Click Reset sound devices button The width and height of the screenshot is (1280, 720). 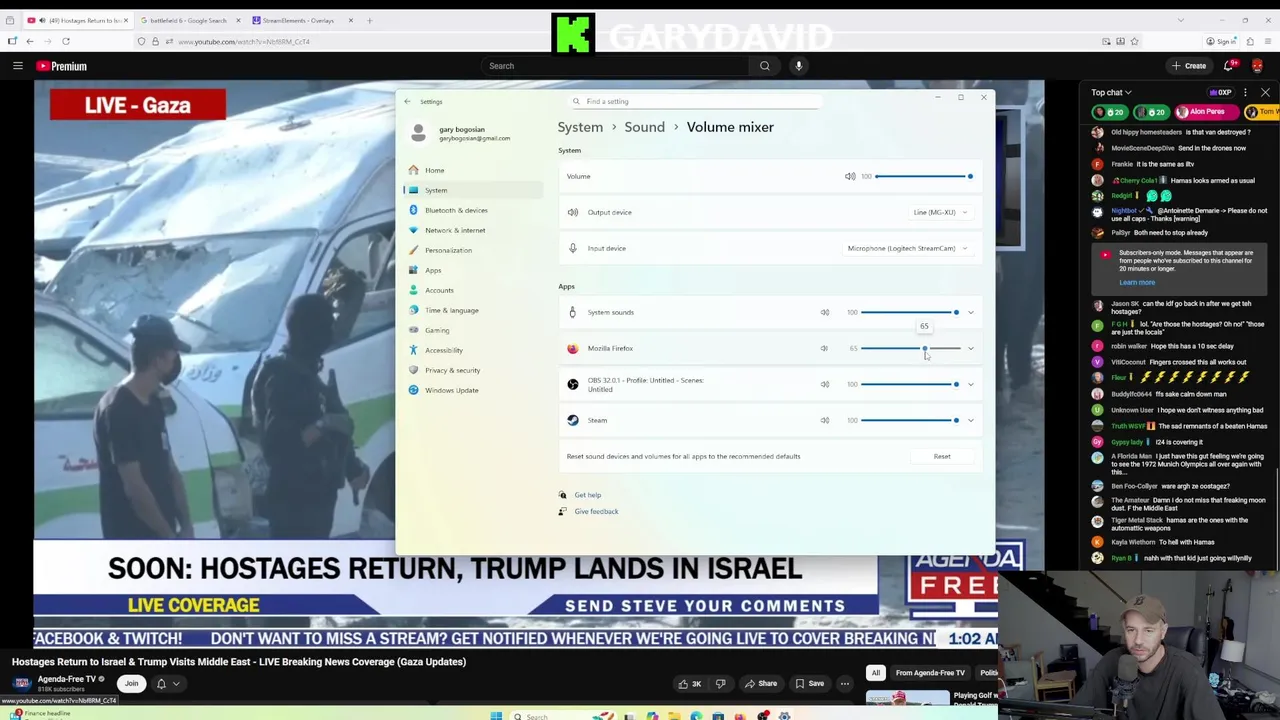[x=942, y=456]
